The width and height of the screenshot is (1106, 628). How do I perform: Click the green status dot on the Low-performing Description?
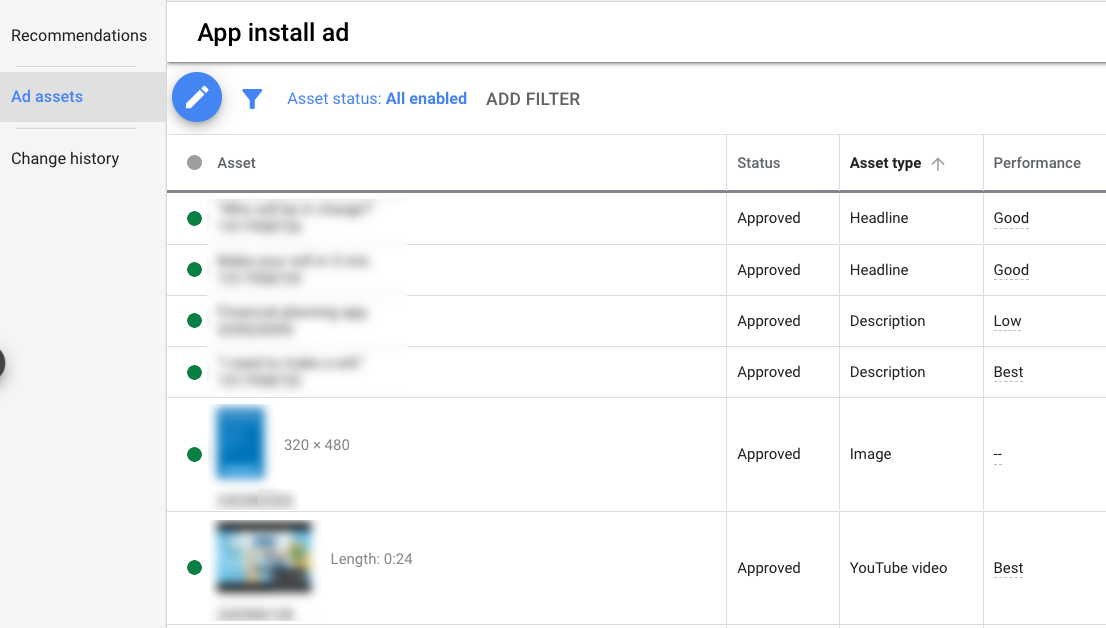pyautogui.click(x=194, y=320)
